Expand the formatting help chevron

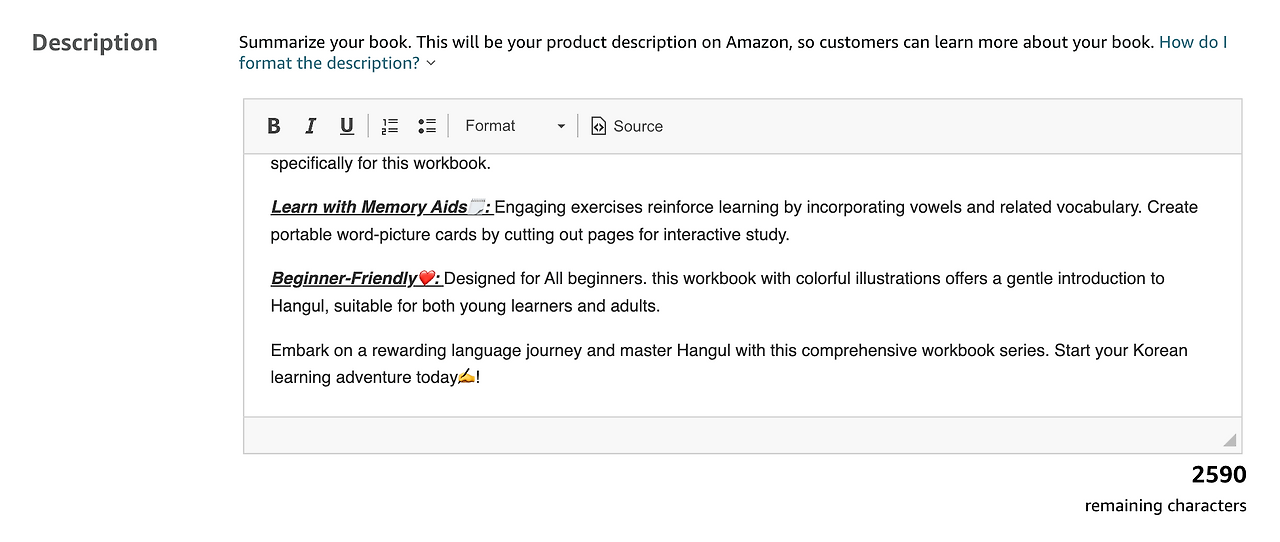point(431,63)
